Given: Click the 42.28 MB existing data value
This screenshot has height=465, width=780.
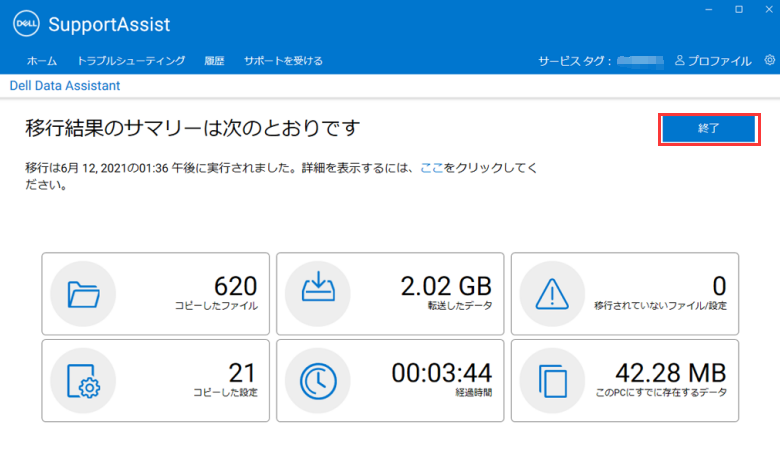Looking at the screenshot, I should tap(671, 373).
